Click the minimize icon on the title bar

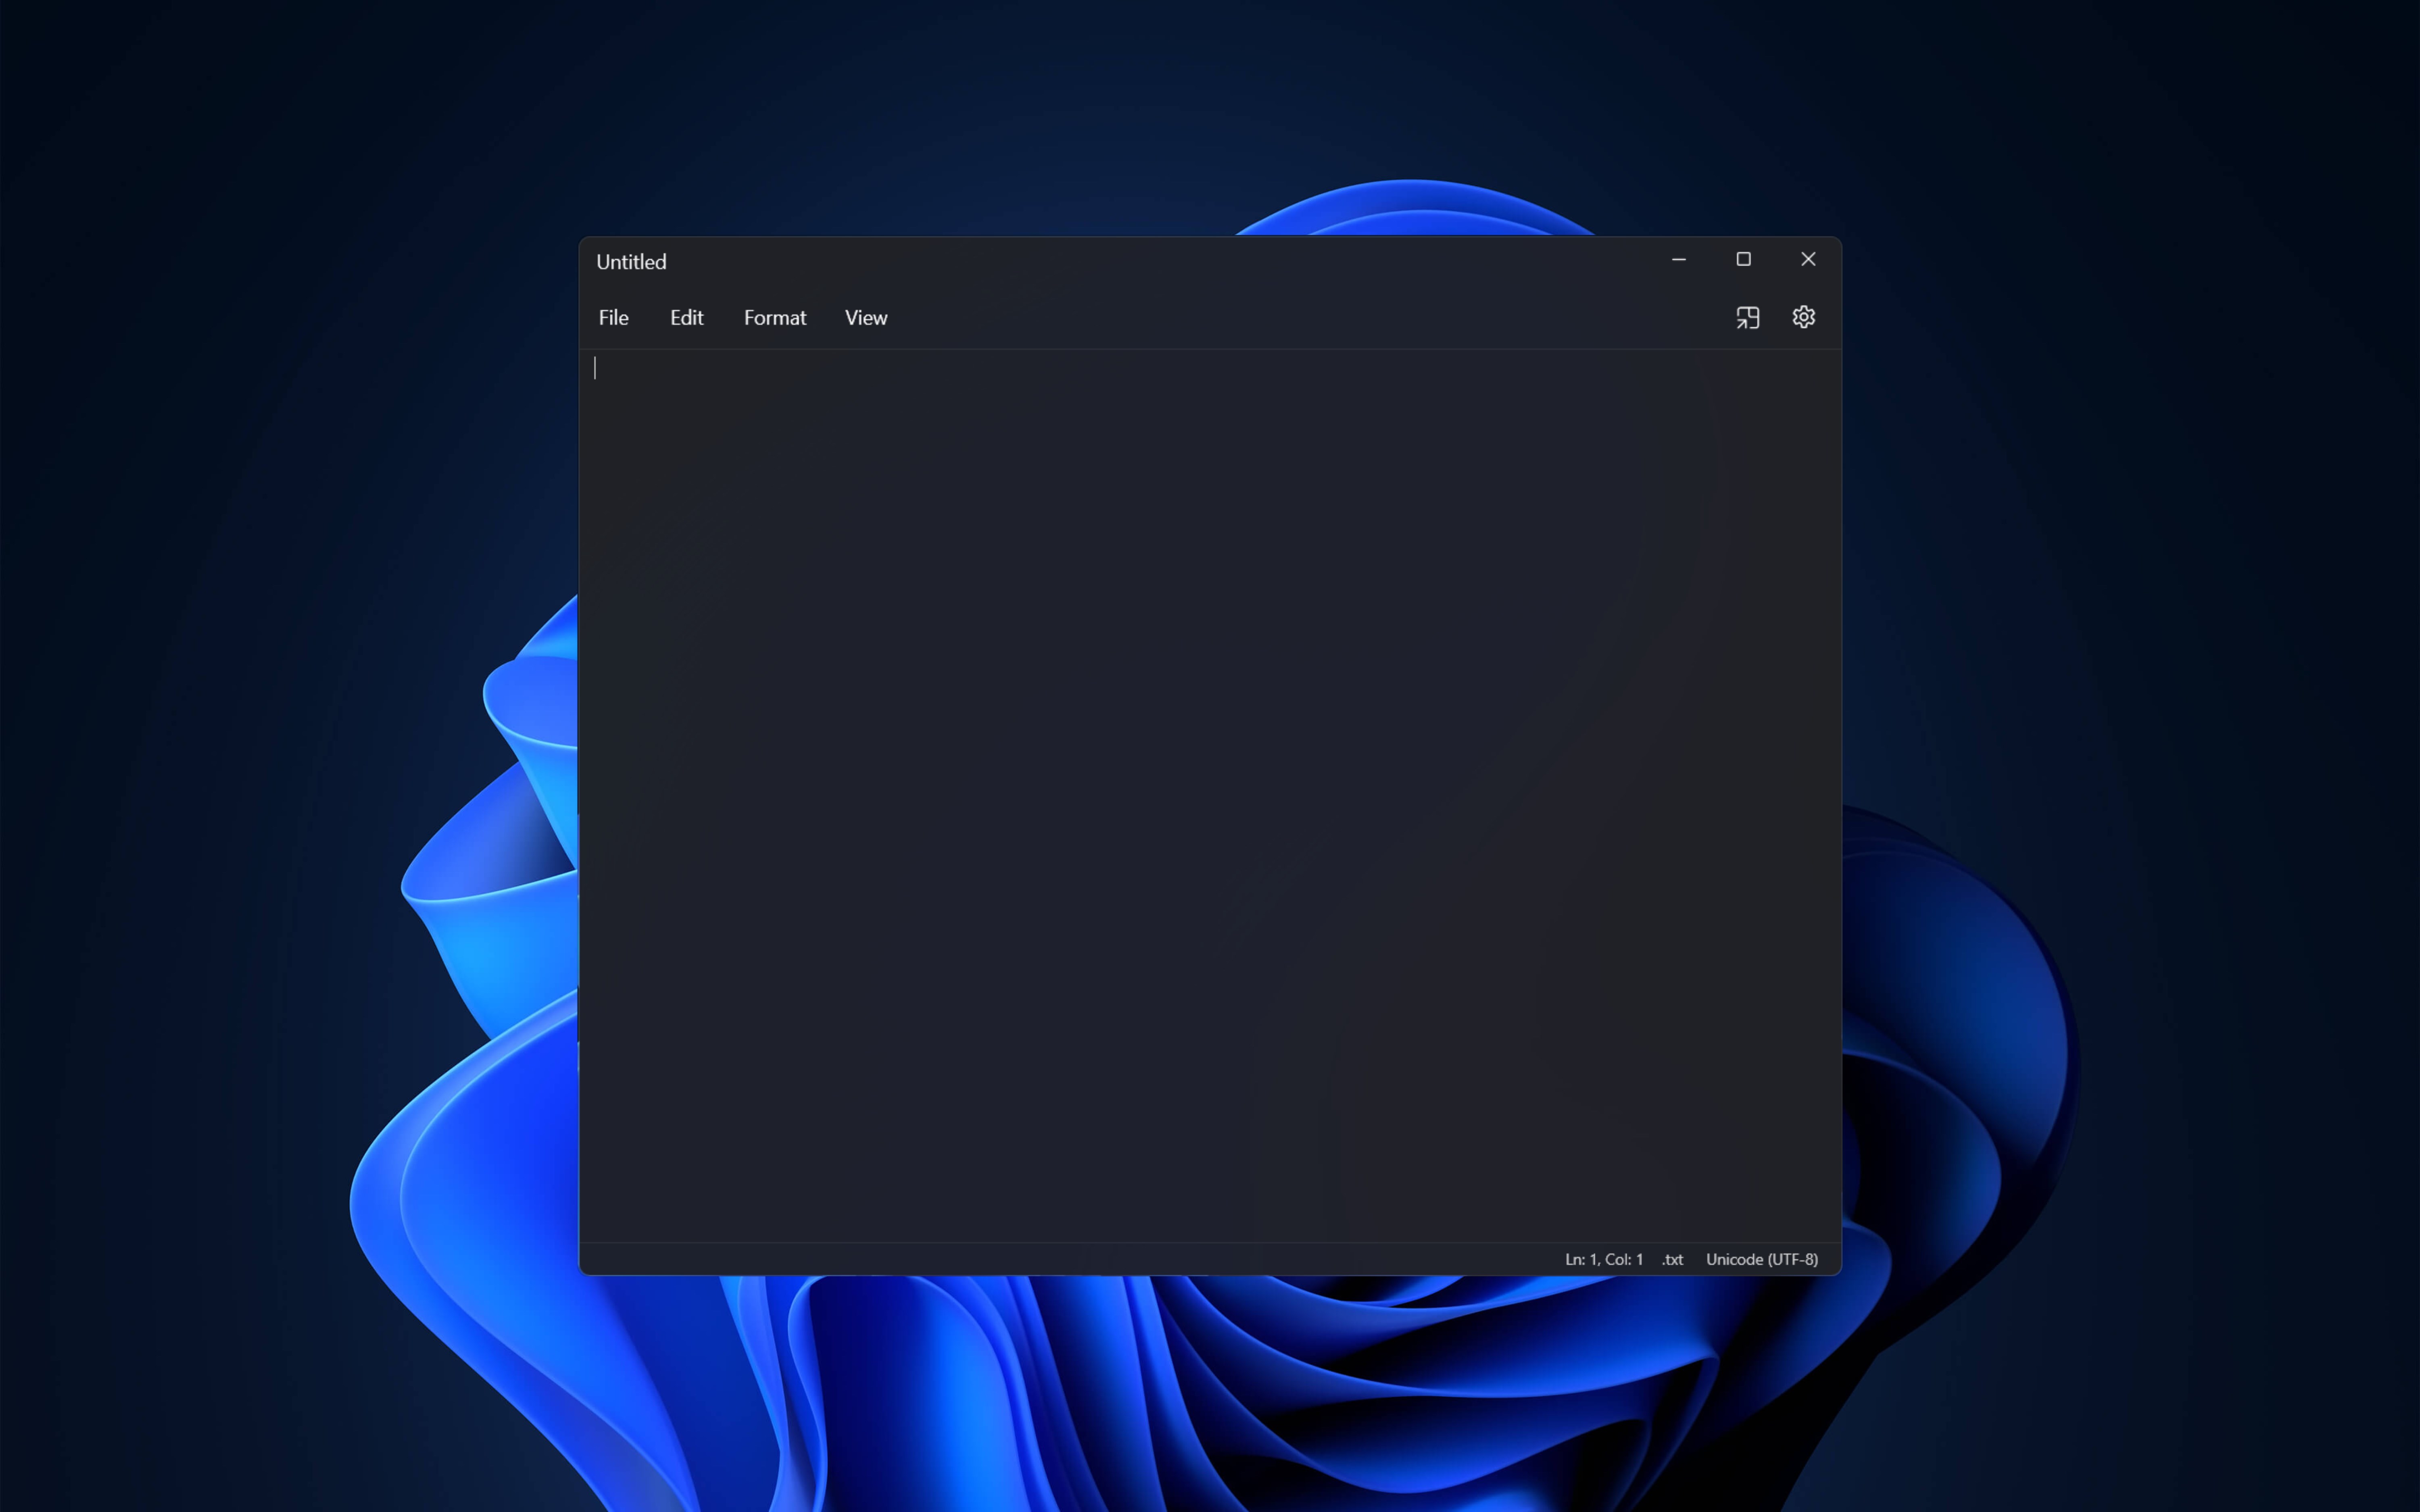1679,259
